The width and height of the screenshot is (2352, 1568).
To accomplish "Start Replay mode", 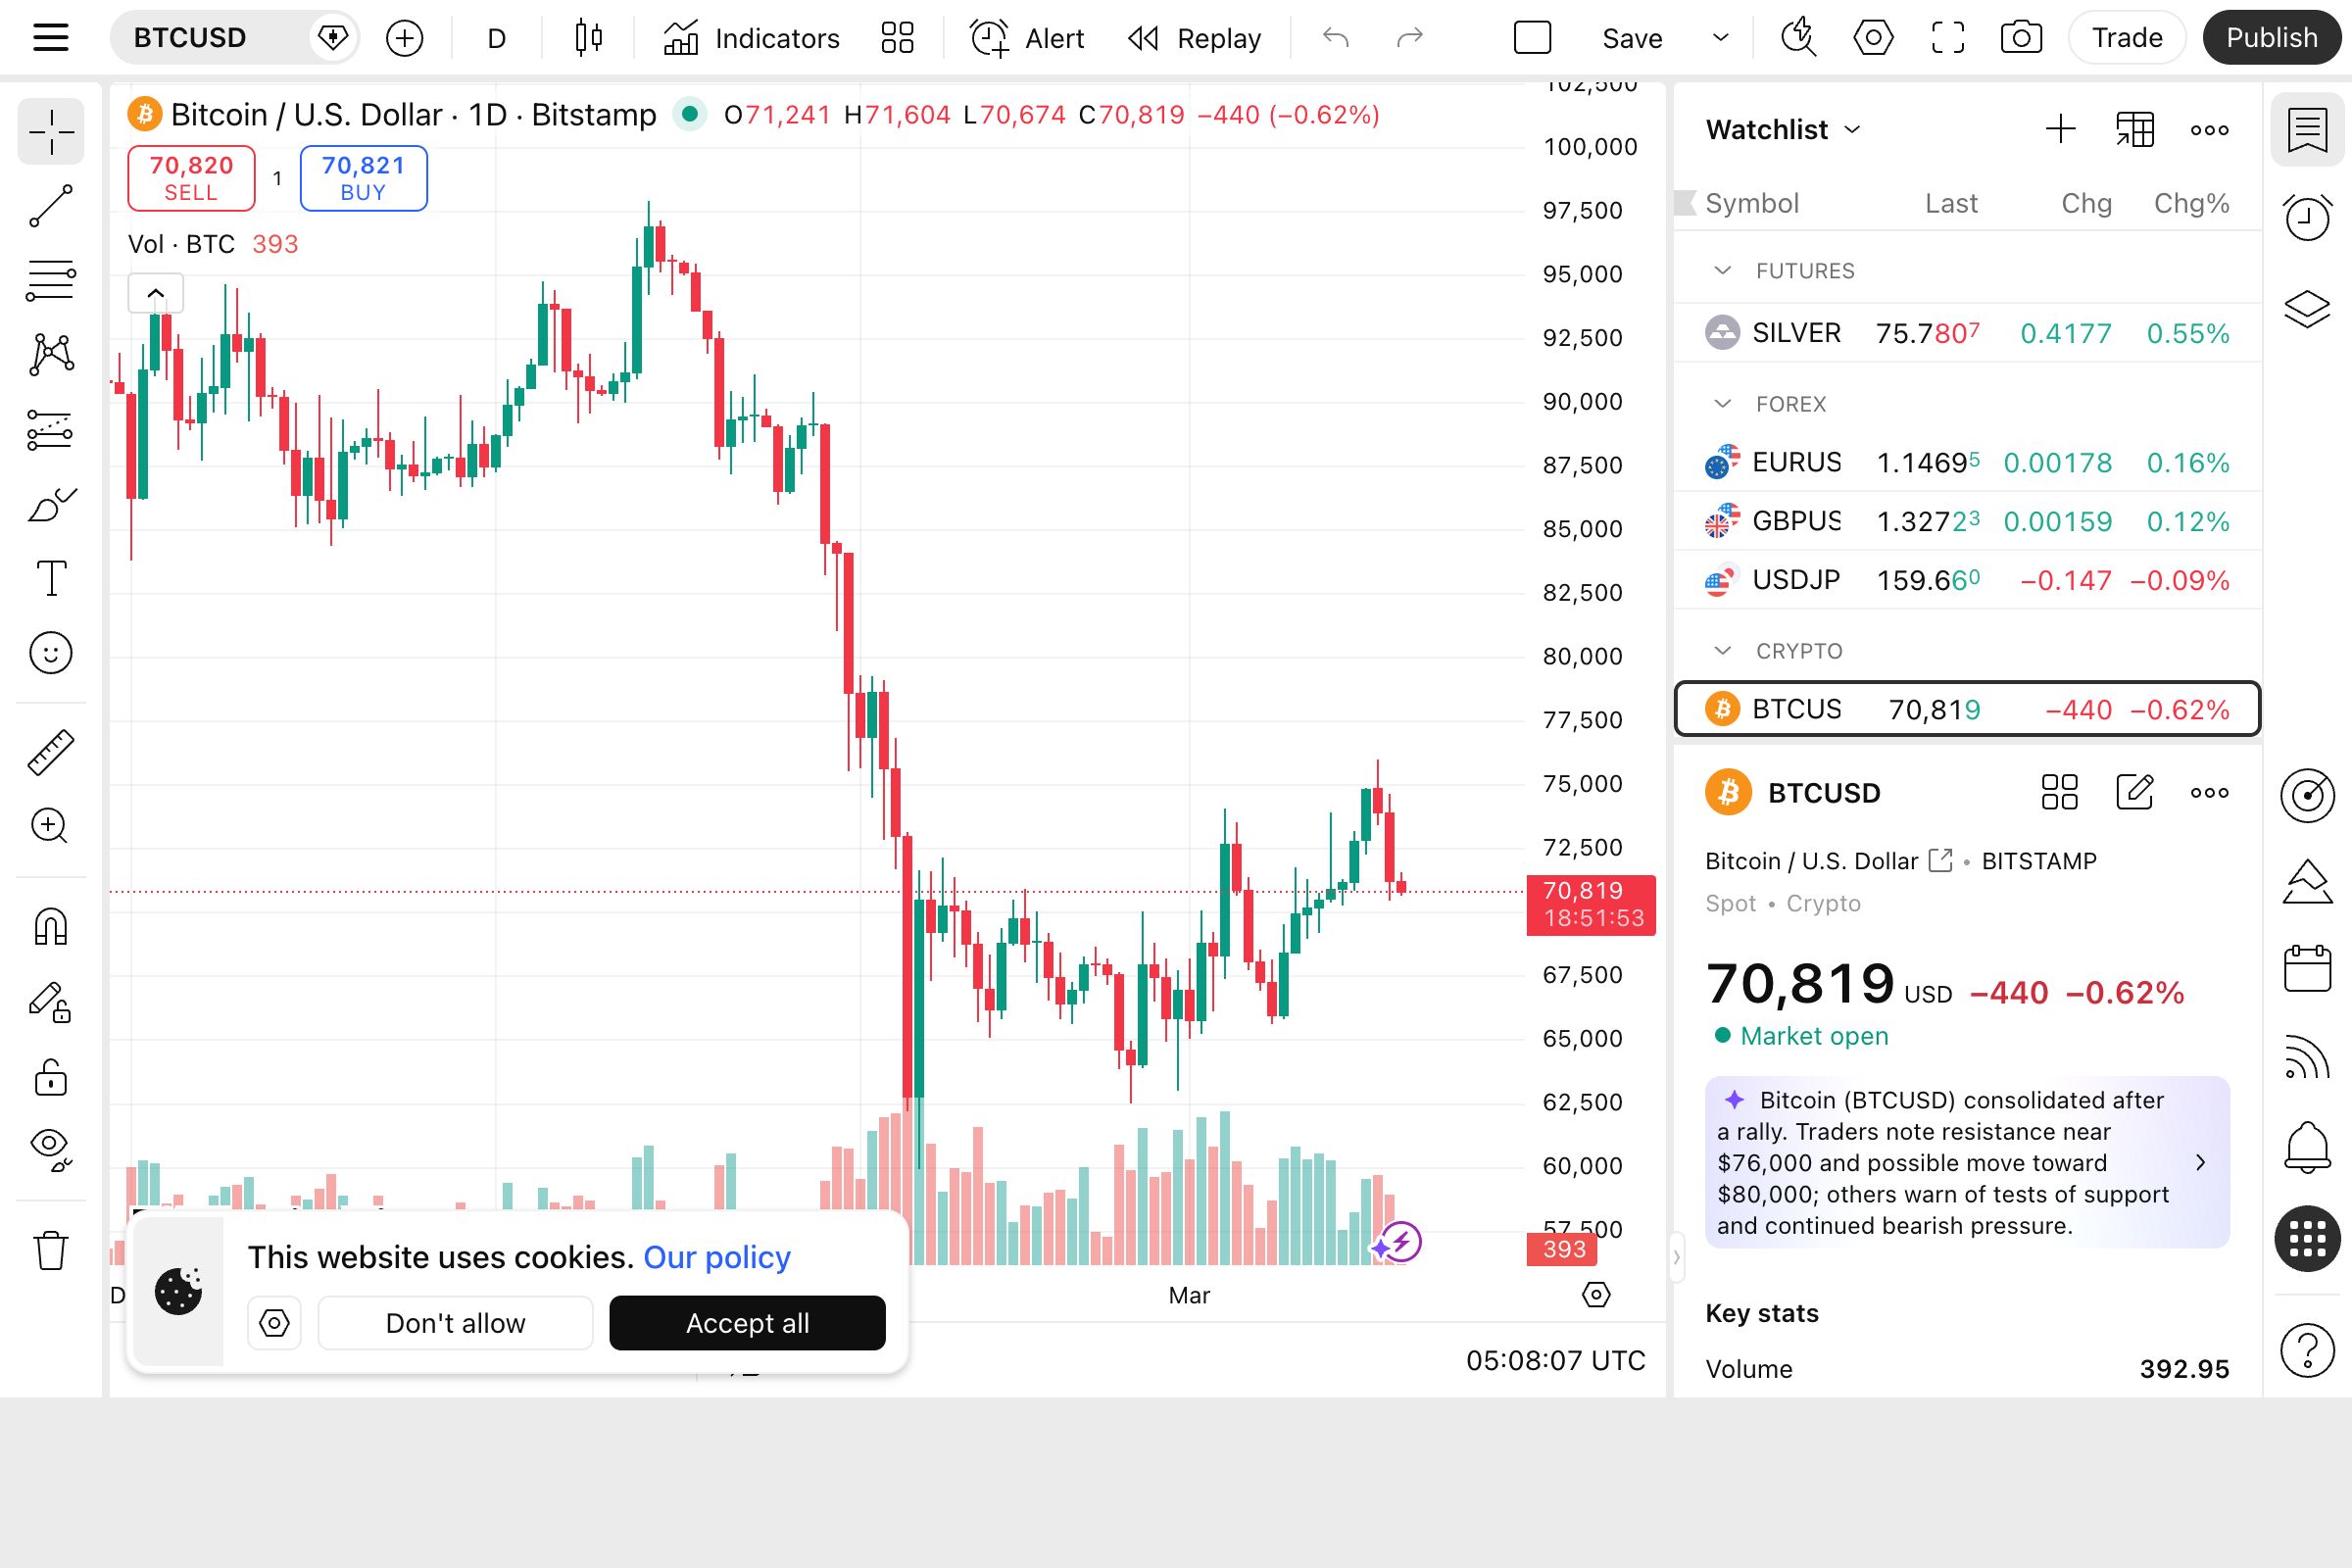I will click(x=1196, y=37).
